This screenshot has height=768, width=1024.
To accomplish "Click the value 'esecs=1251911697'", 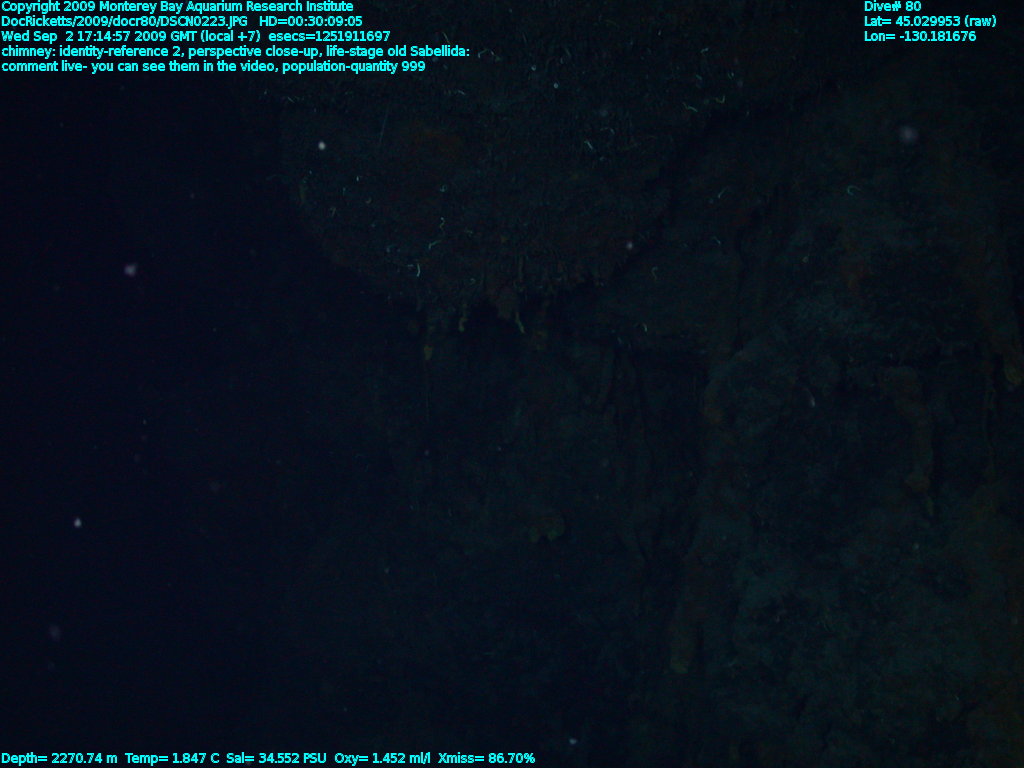I will click(x=329, y=37).
